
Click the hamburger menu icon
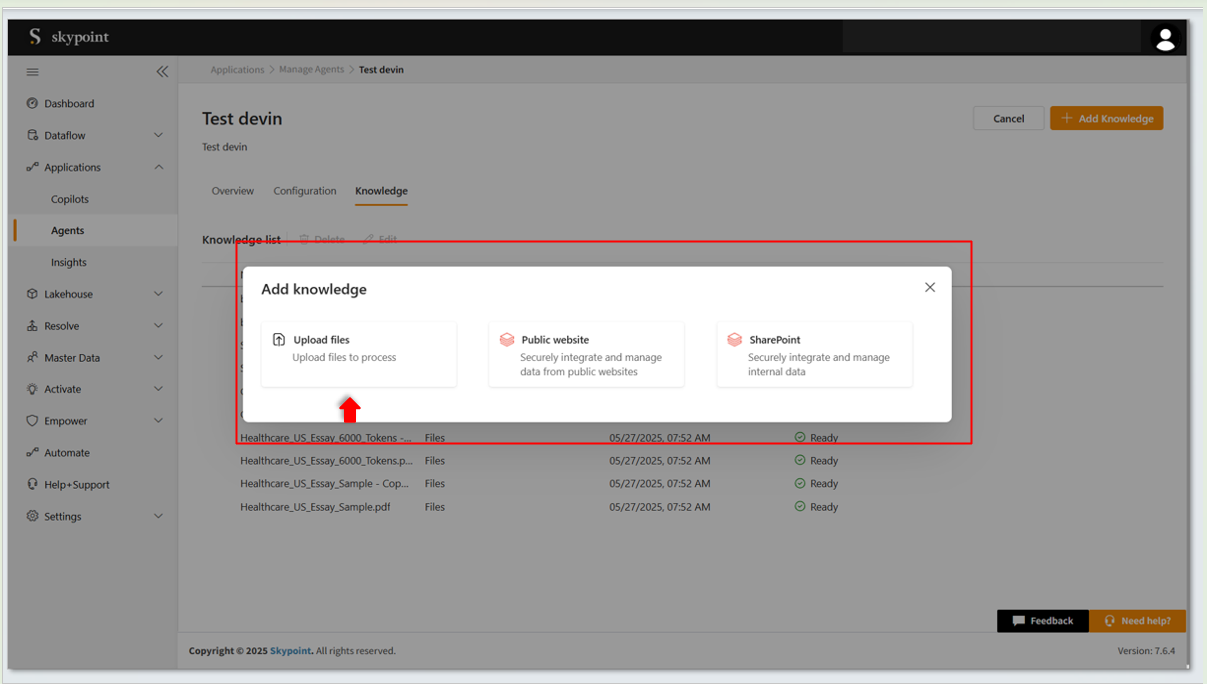pos(32,72)
